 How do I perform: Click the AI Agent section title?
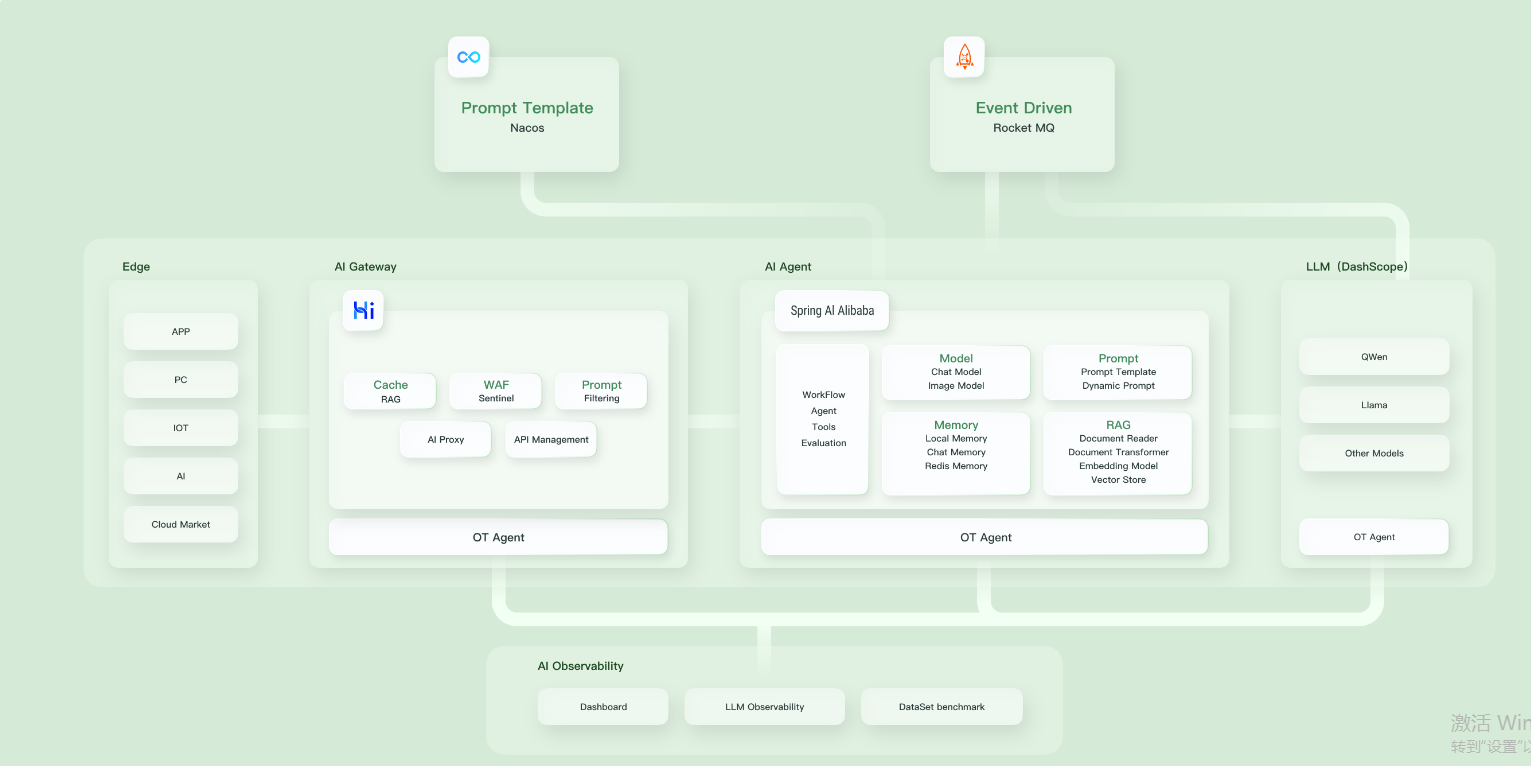788,267
